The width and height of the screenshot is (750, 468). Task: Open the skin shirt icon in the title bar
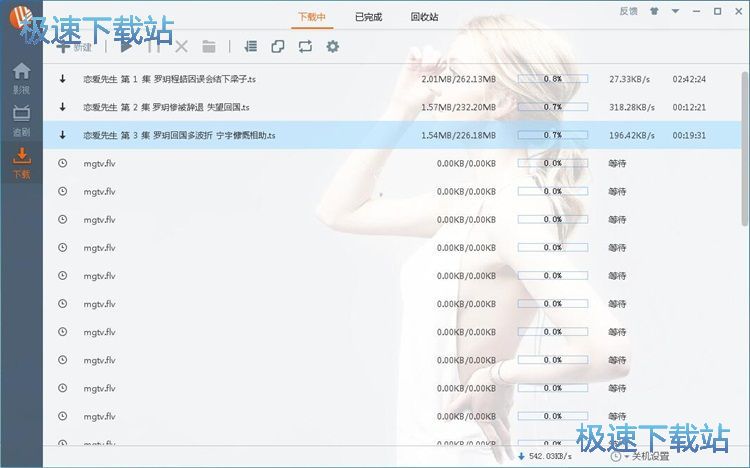click(654, 11)
